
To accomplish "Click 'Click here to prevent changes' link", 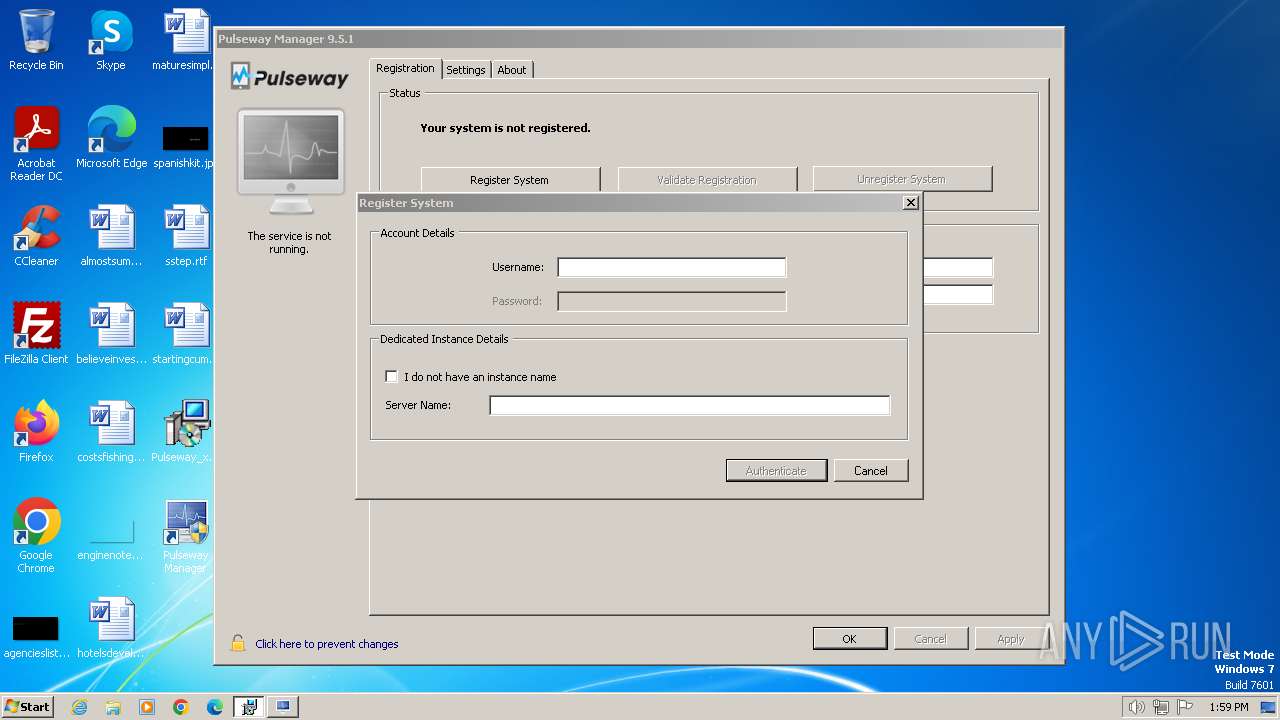I will tap(327, 644).
